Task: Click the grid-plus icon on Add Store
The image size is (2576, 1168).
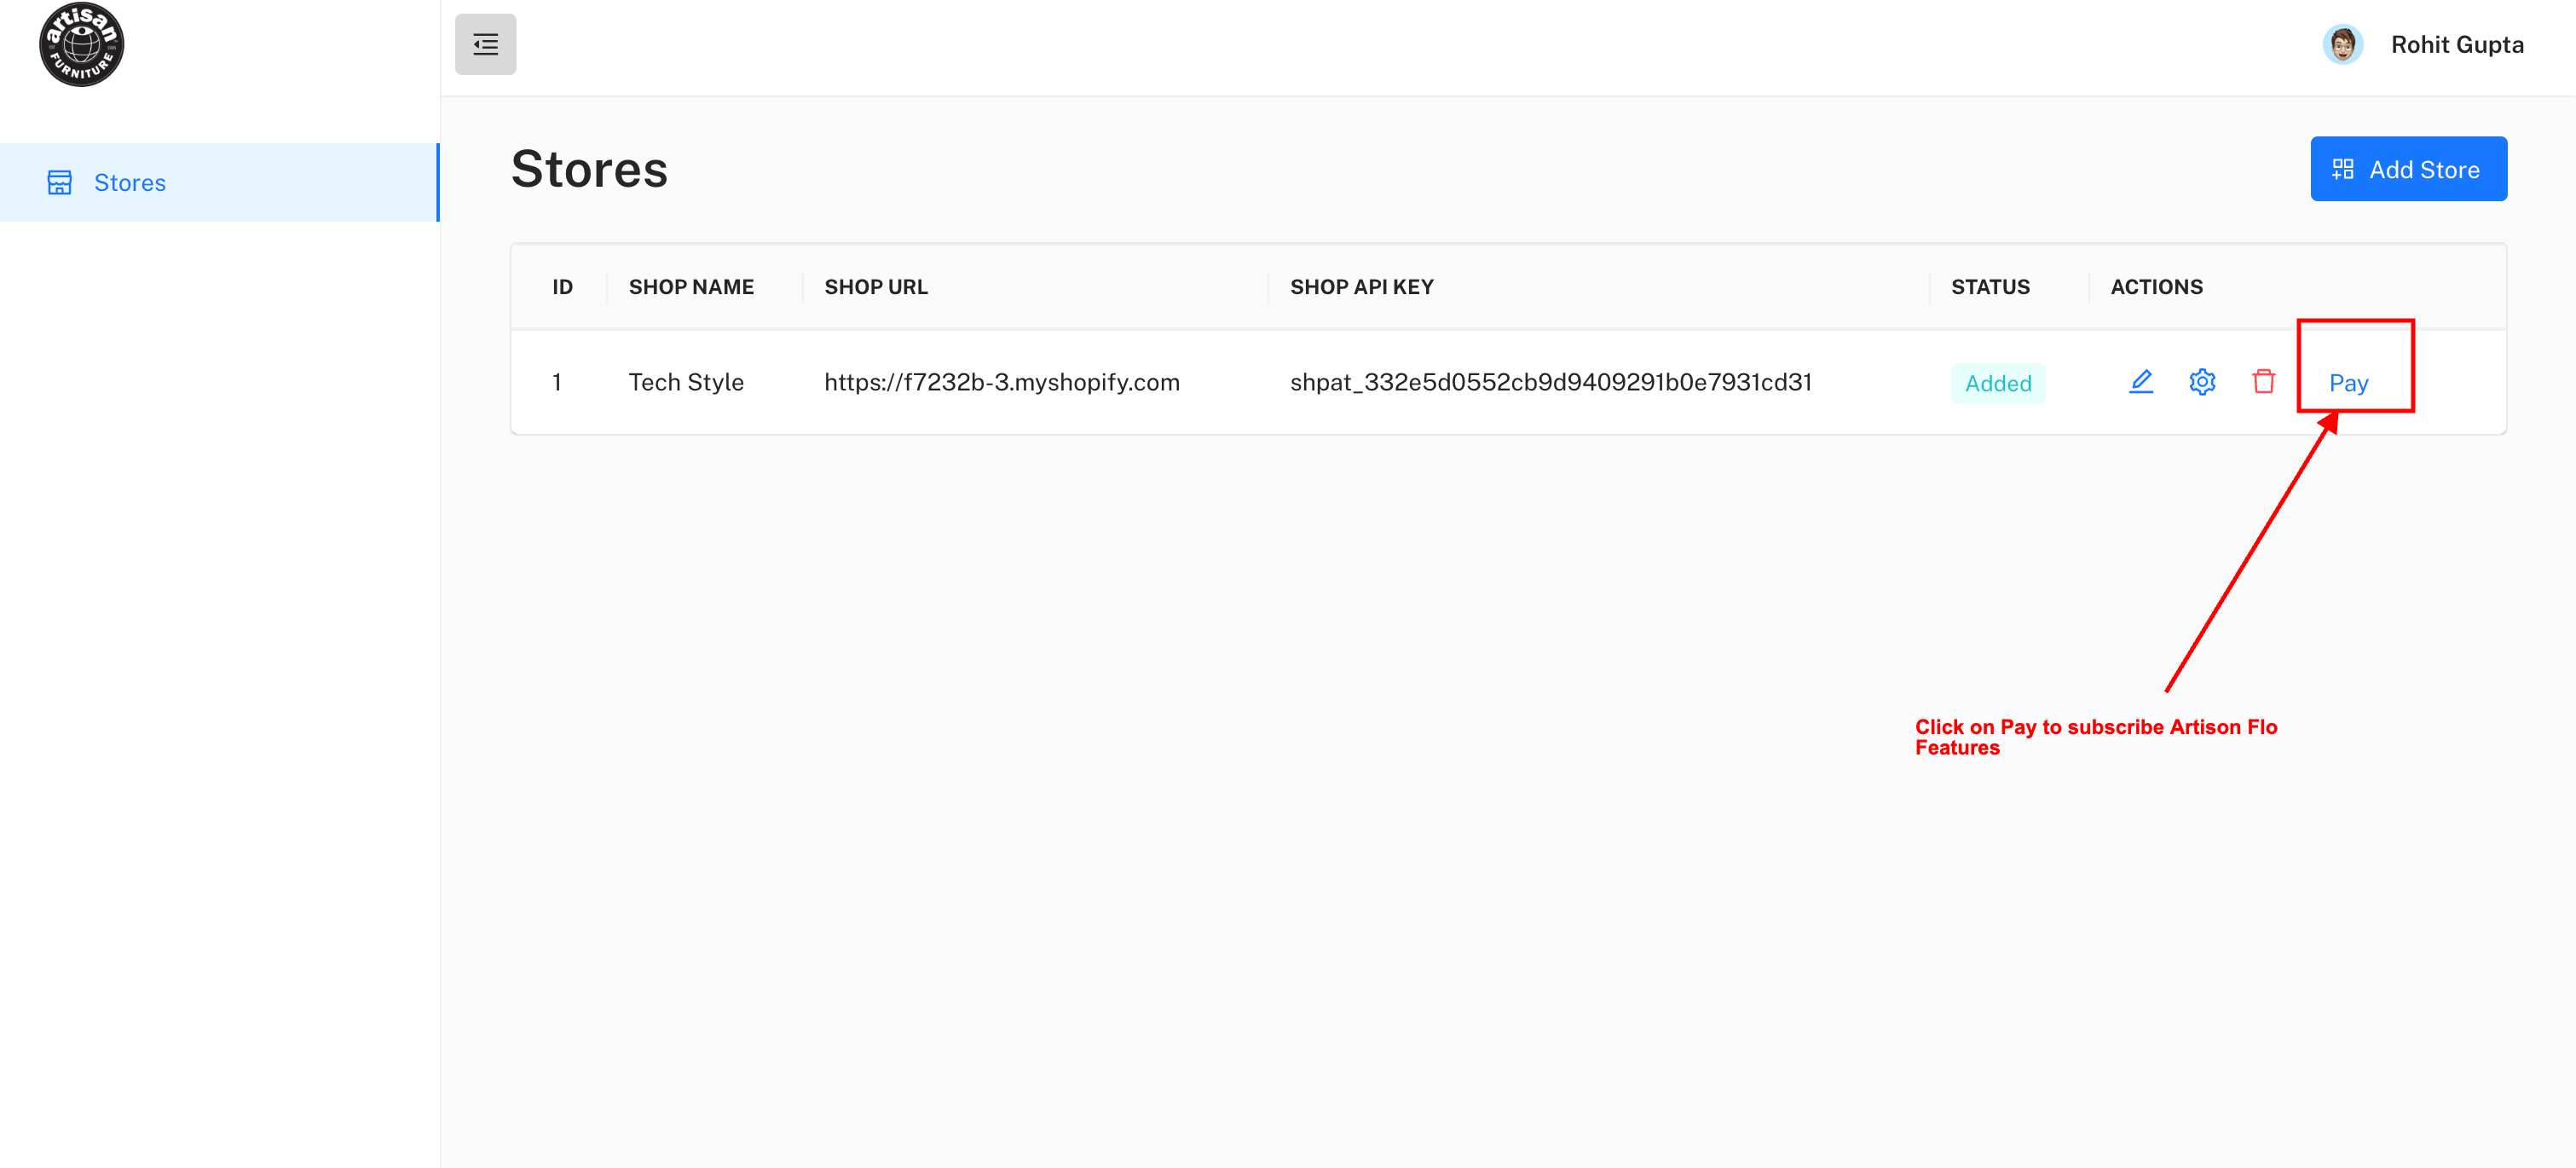Action: pos(2342,170)
